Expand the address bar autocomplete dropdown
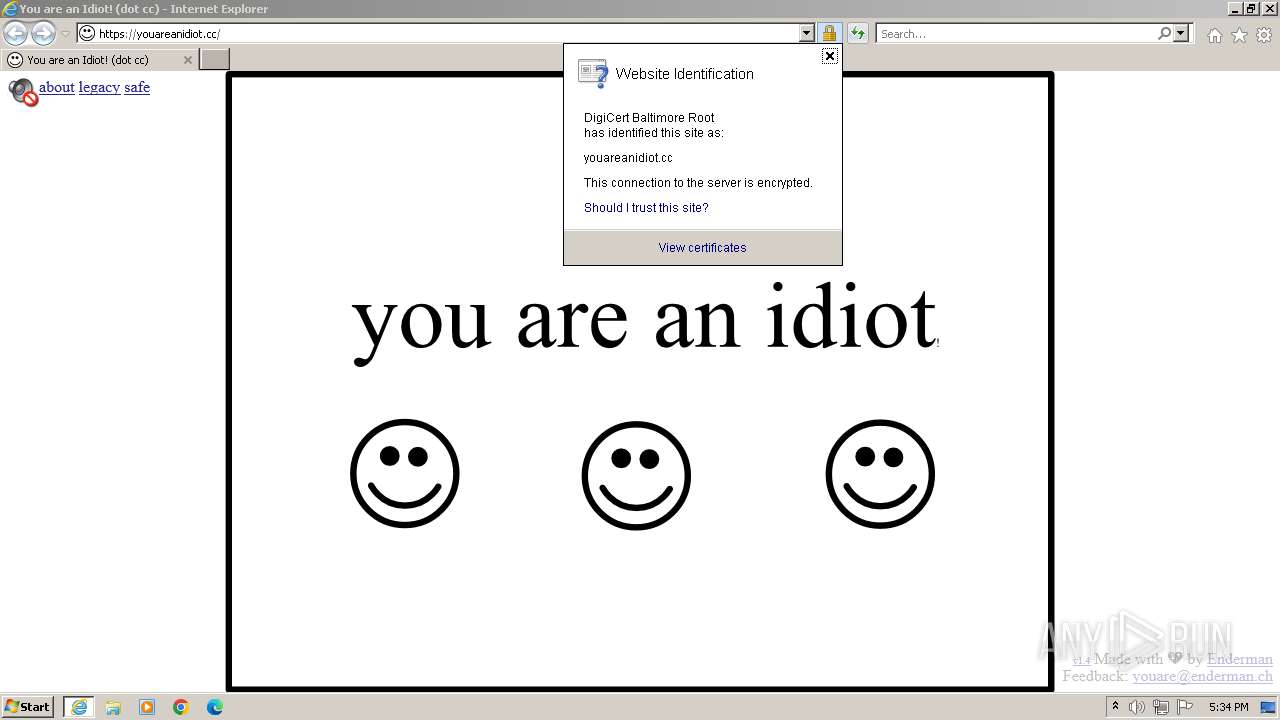The width and height of the screenshot is (1280, 720). click(807, 33)
